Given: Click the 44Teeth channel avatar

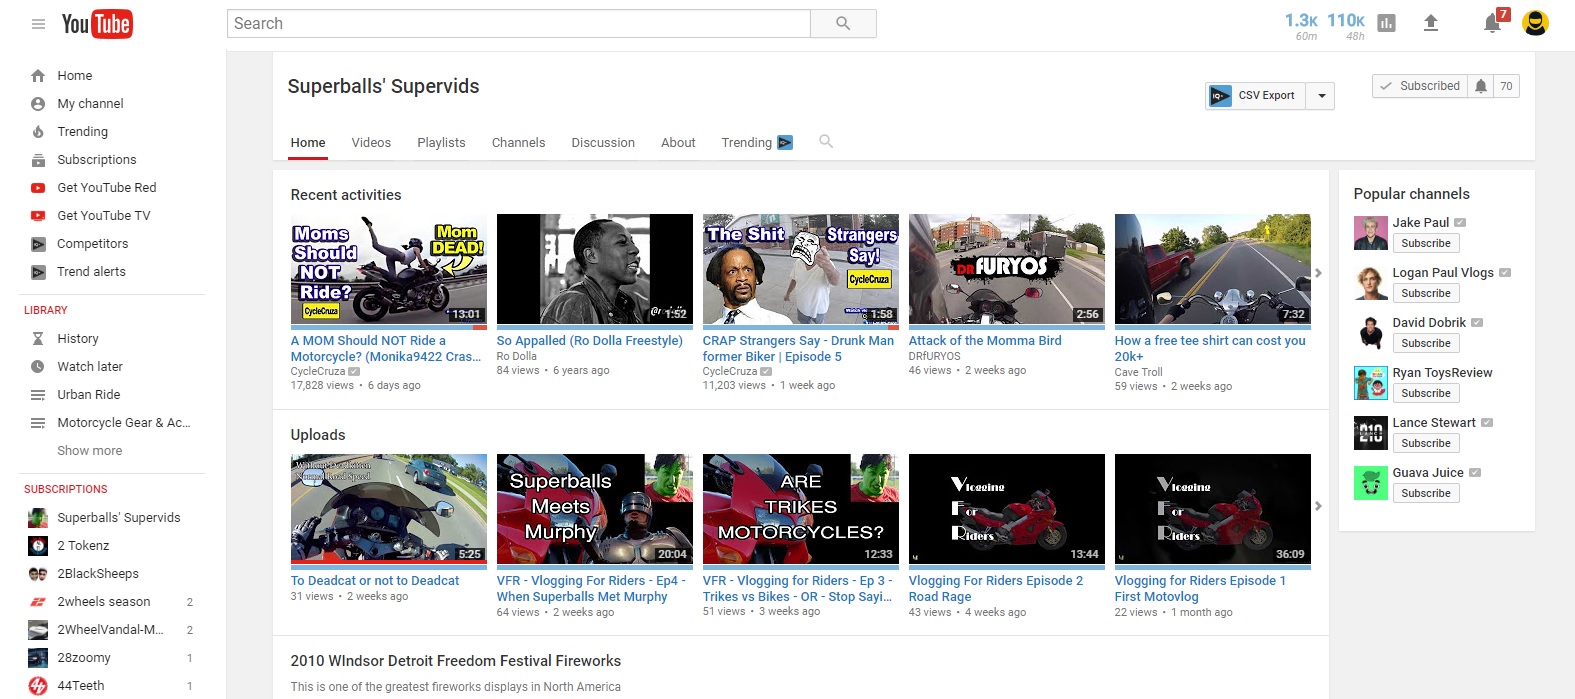Looking at the screenshot, I should coord(38,686).
